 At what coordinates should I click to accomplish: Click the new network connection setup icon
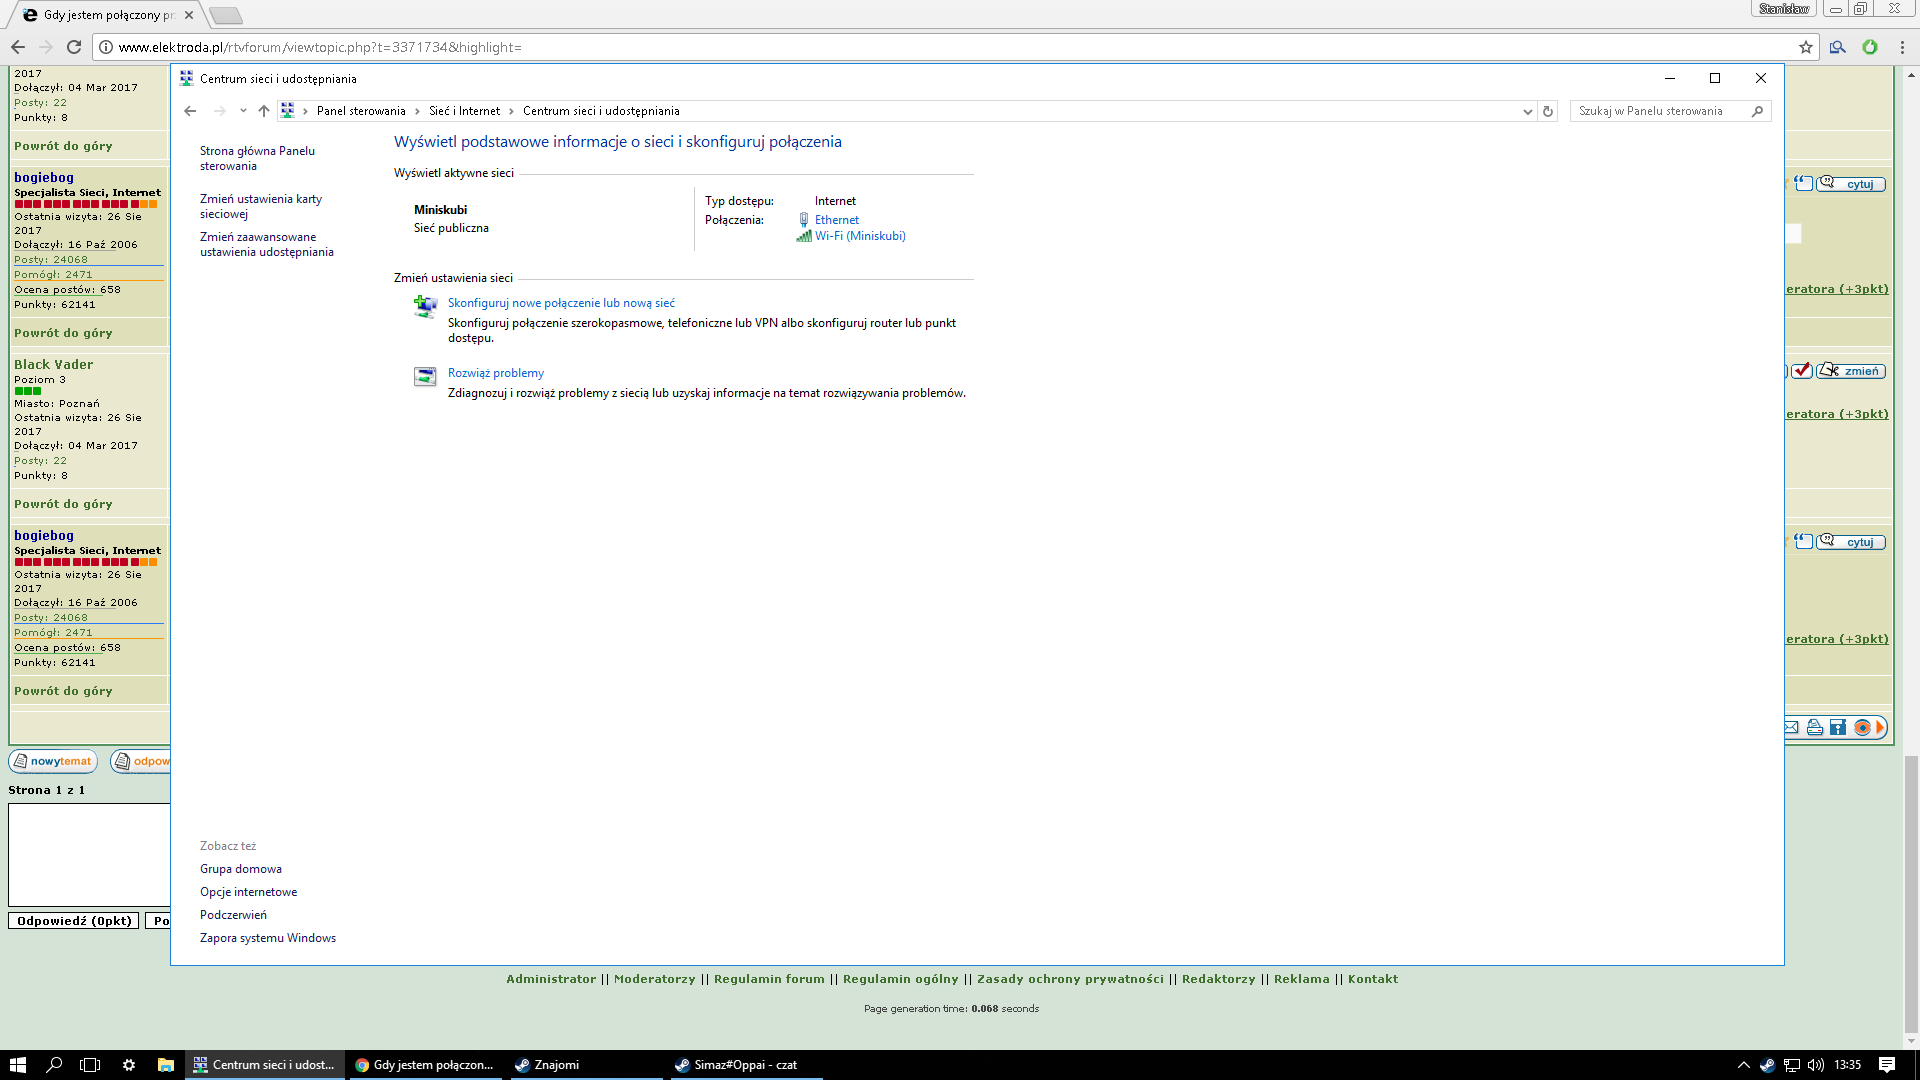425,306
